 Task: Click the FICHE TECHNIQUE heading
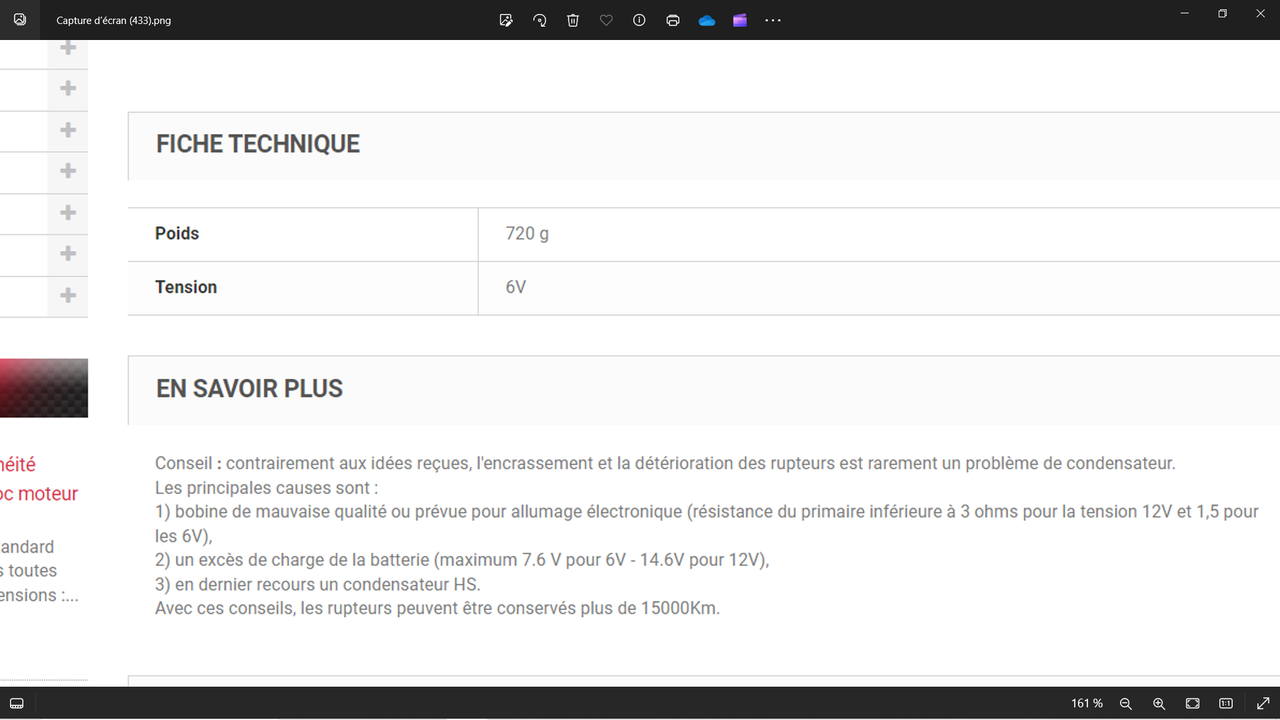pos(258,144)
